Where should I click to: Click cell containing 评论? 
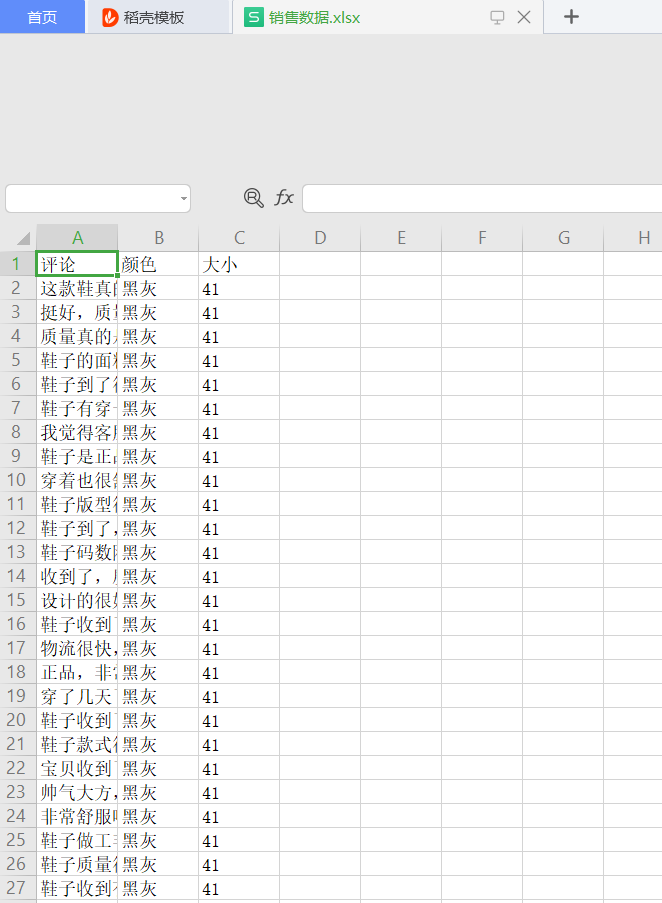[x=77, y=264]
